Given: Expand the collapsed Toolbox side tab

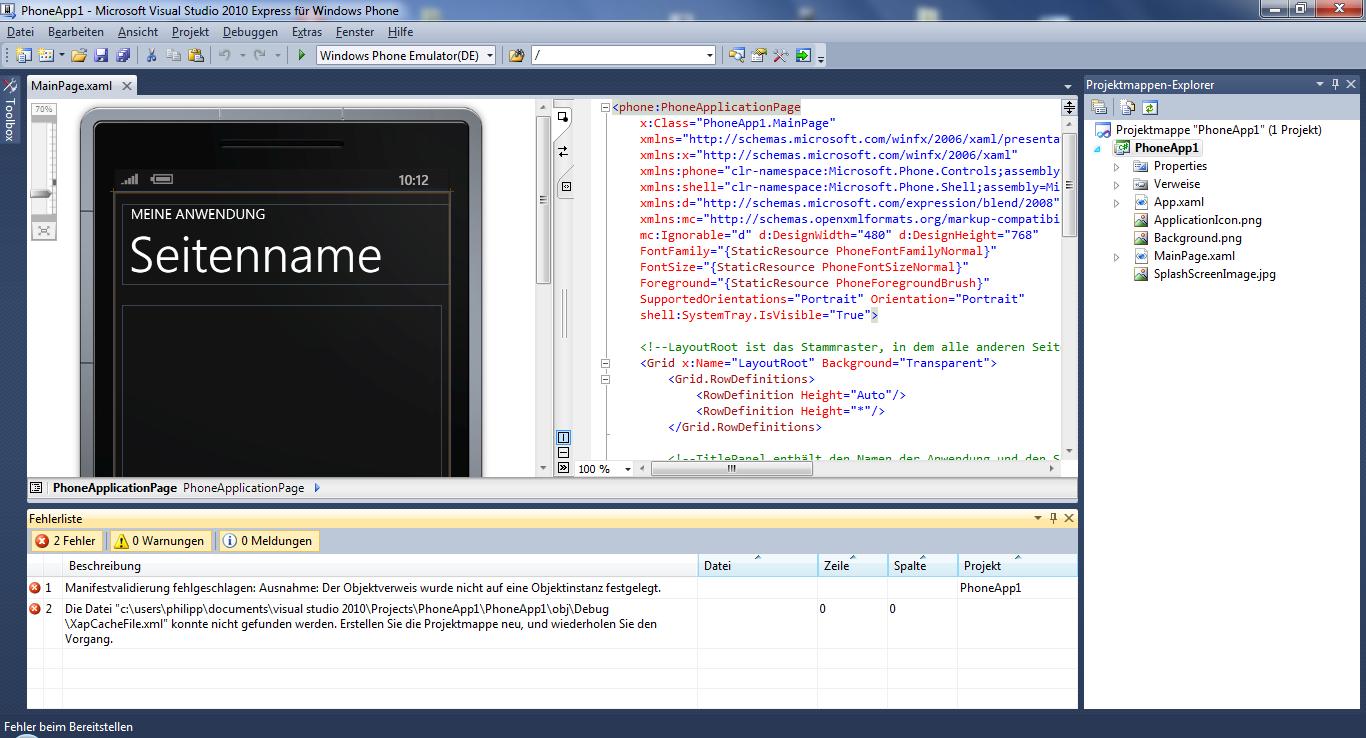Looking at the screenshot, I should [10, 110].
